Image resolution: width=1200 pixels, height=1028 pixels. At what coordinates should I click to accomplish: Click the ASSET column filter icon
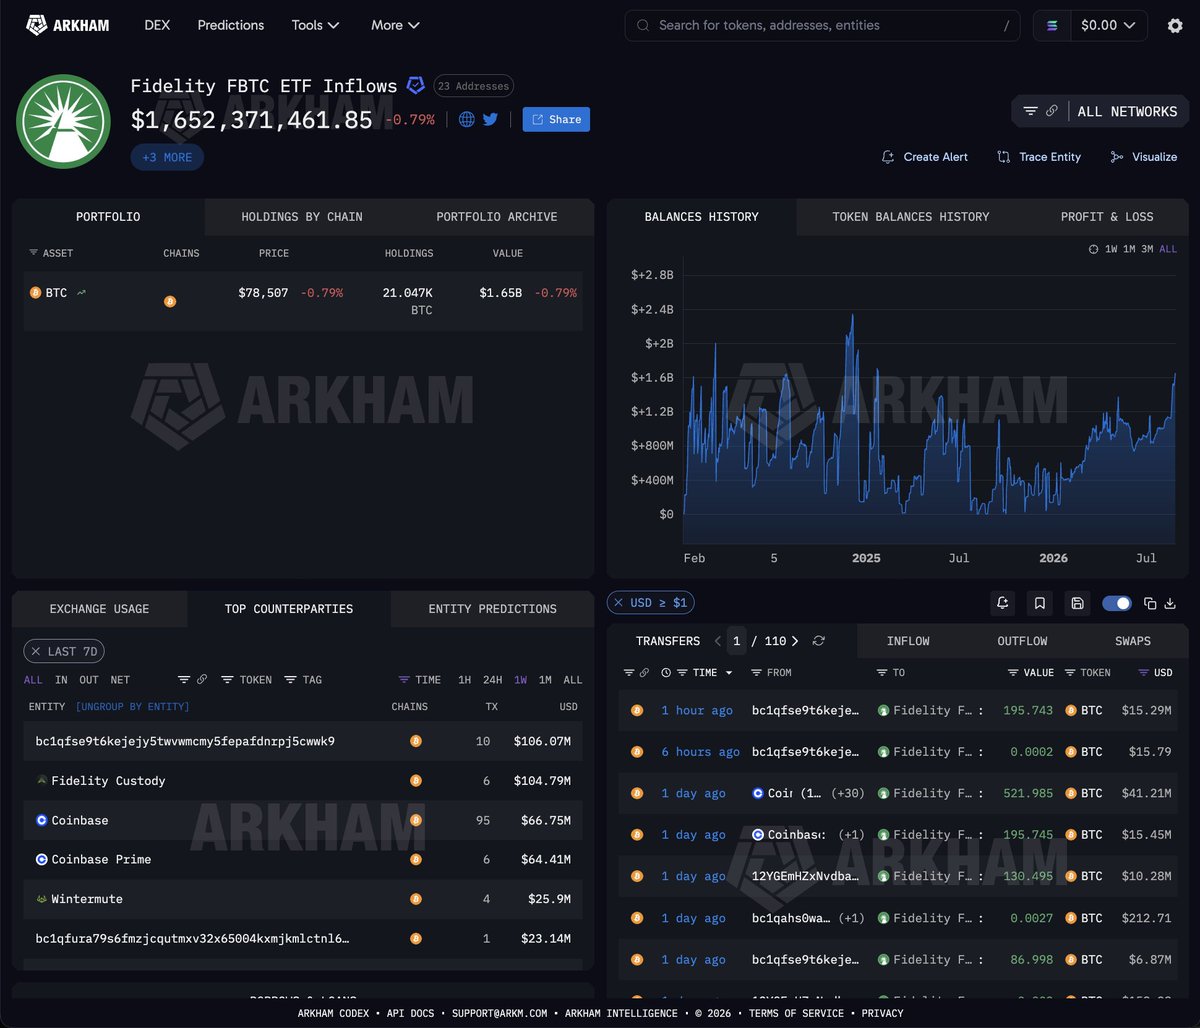pos(34,253)
